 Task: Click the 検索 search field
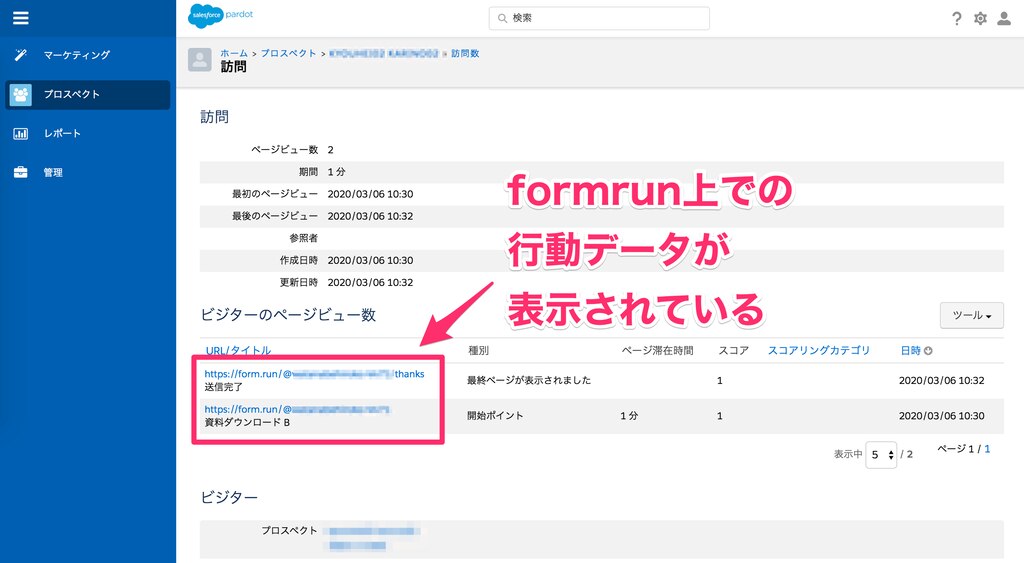coord(599,18)
